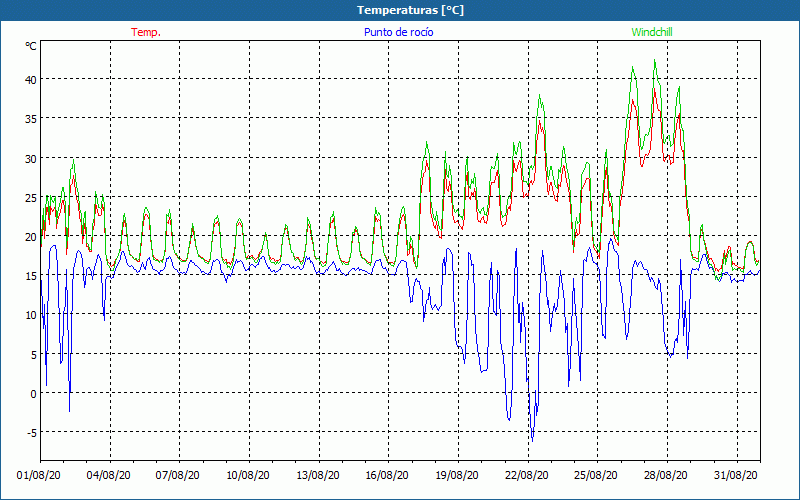The image size is (800, 500).
Task: Click the 31/08/20 date label
Action: (x=736, y=475)
